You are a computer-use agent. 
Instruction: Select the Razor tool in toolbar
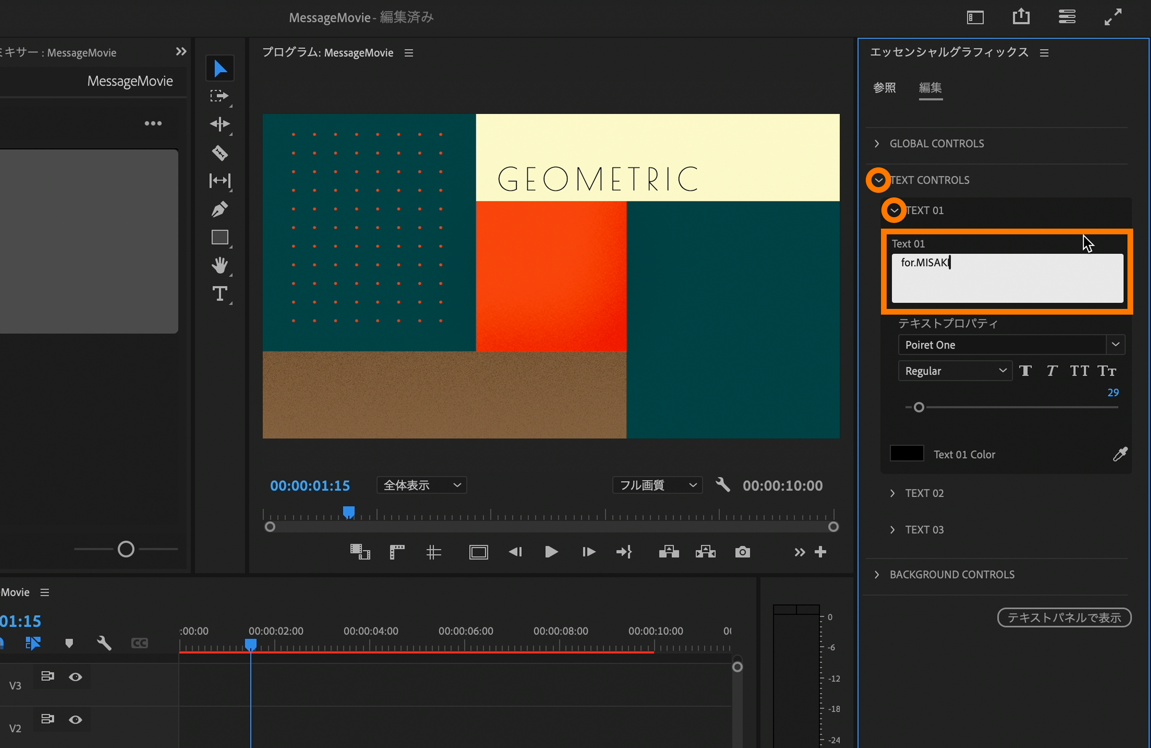pyautogui.click(x=219, y=153)
